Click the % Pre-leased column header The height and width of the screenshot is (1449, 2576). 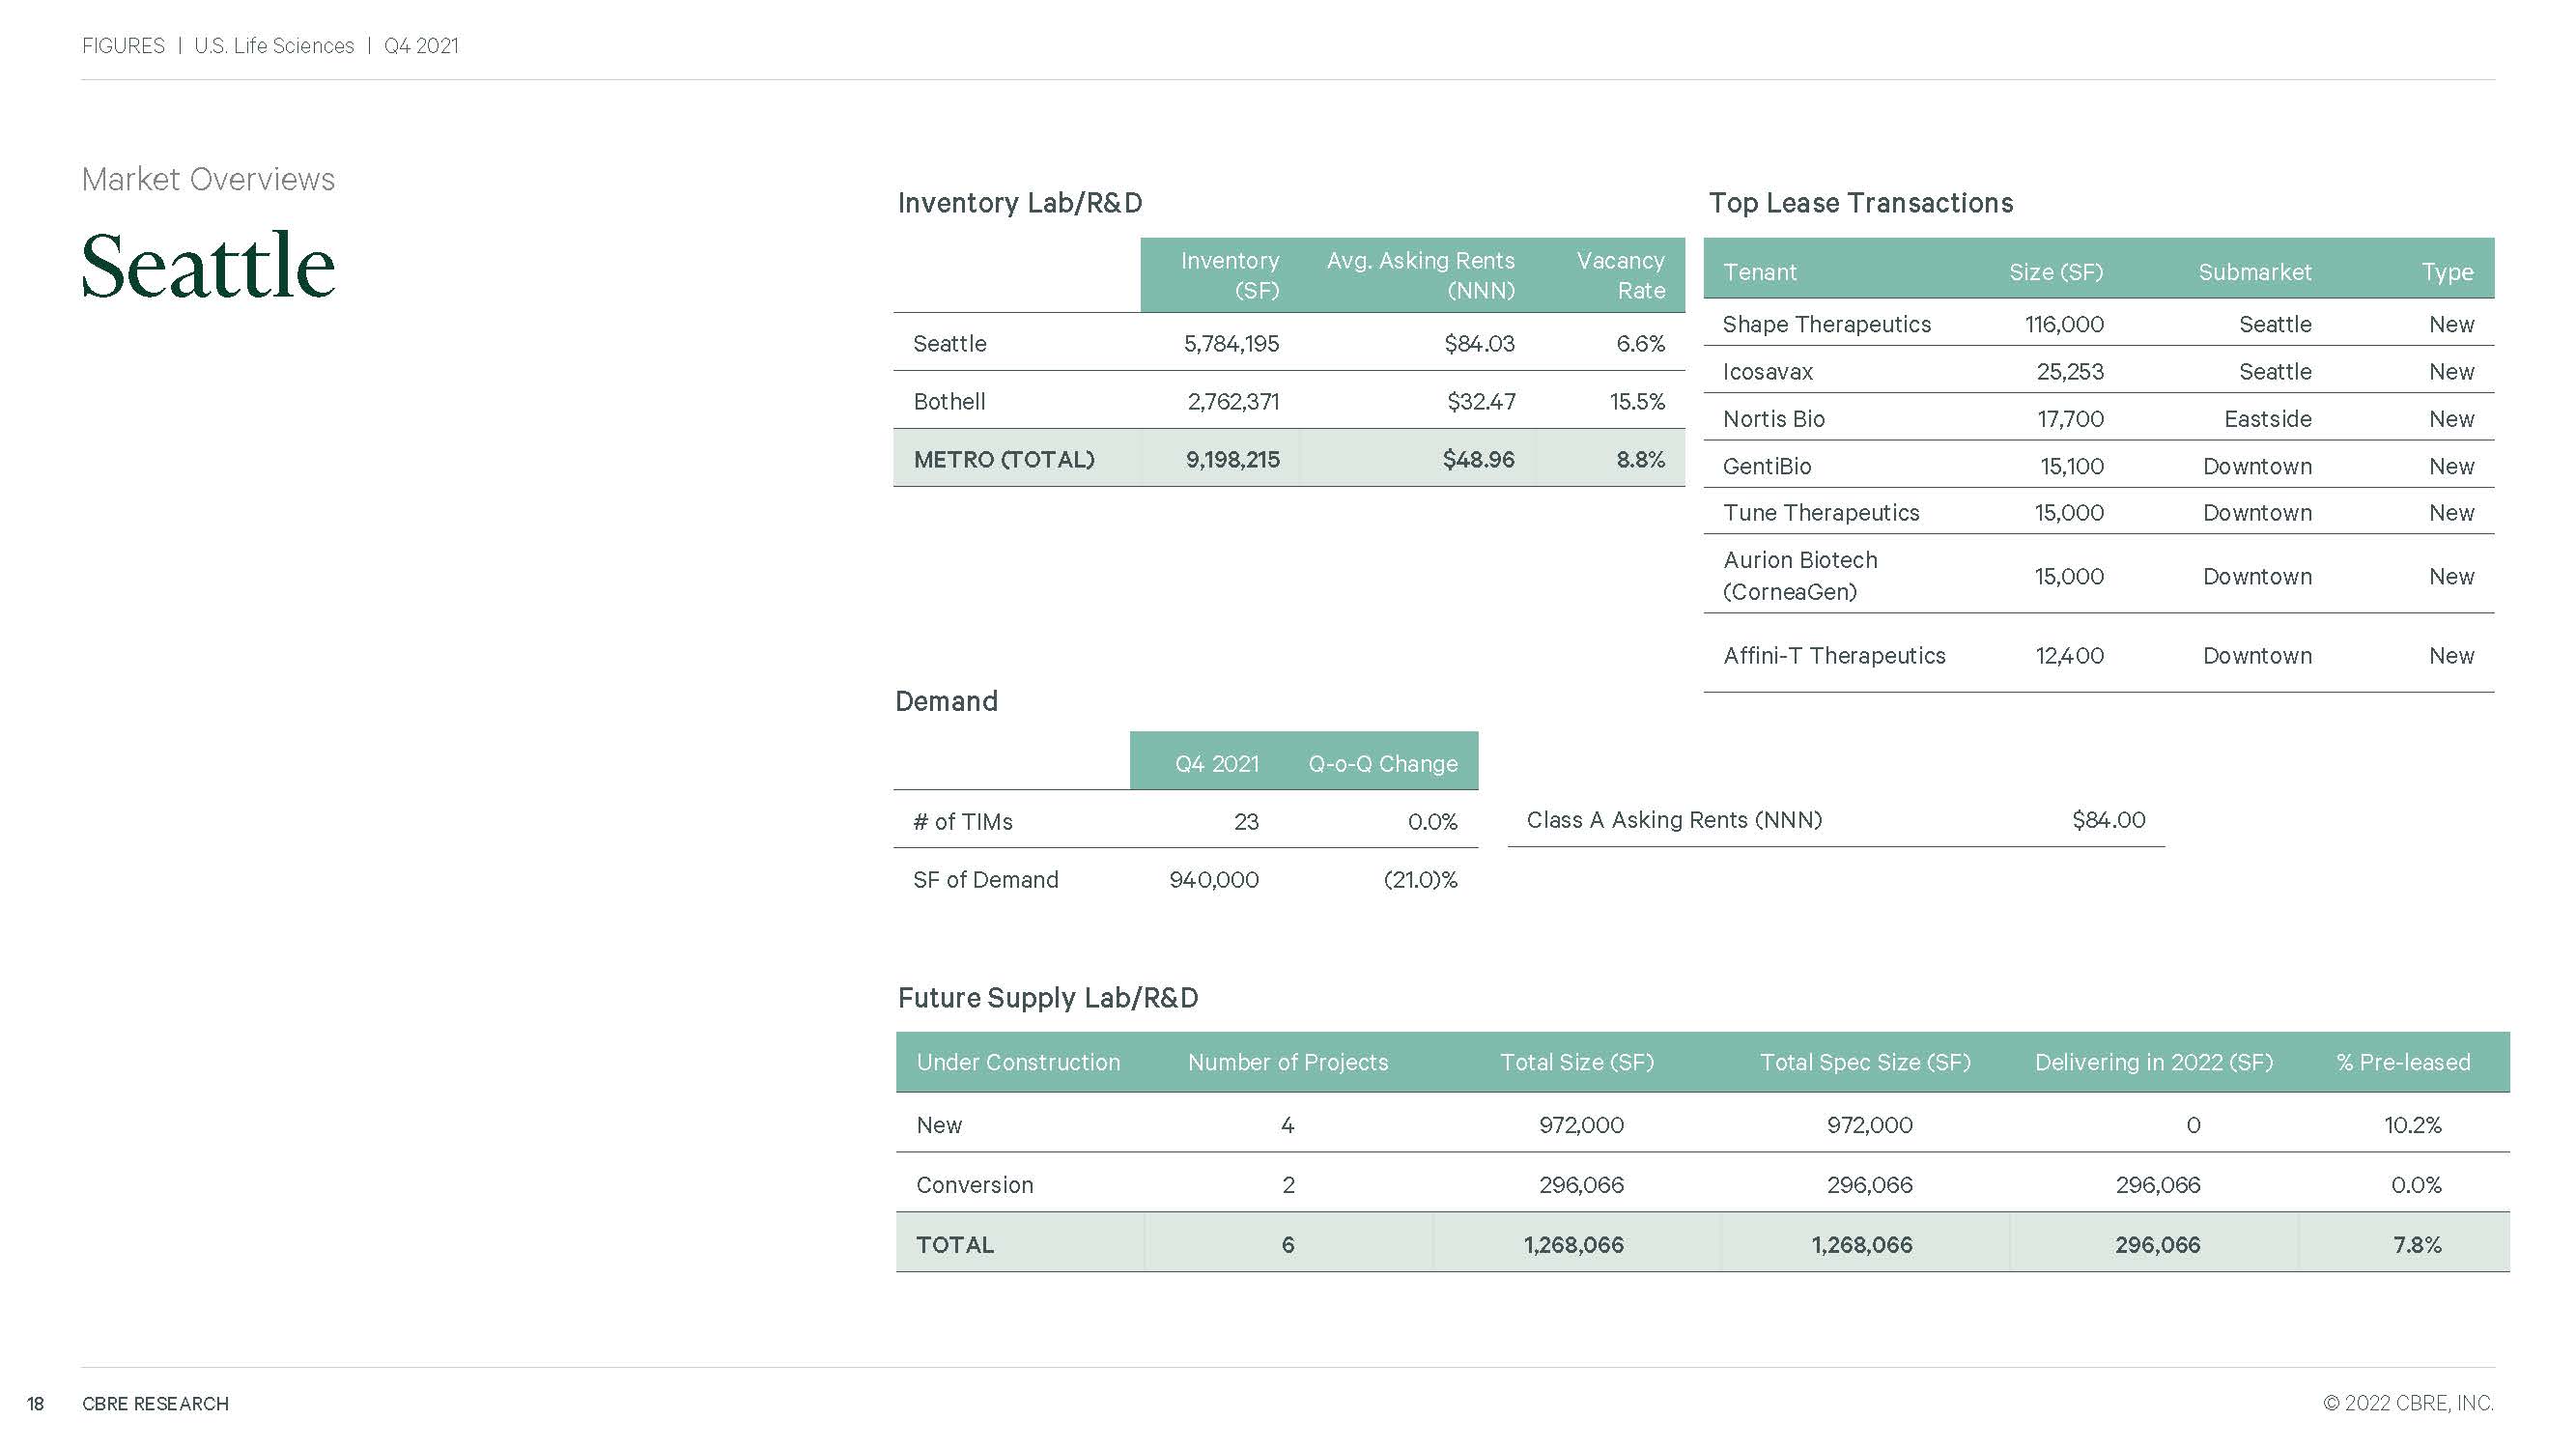point(2402,1061)
